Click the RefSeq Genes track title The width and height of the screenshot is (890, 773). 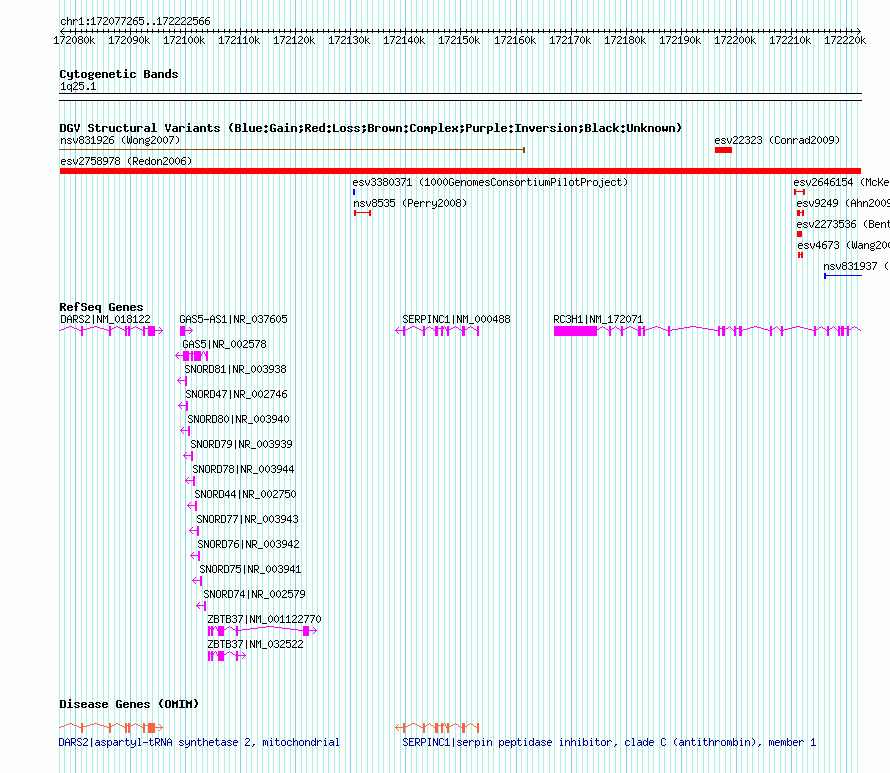(x=101, y=307)
